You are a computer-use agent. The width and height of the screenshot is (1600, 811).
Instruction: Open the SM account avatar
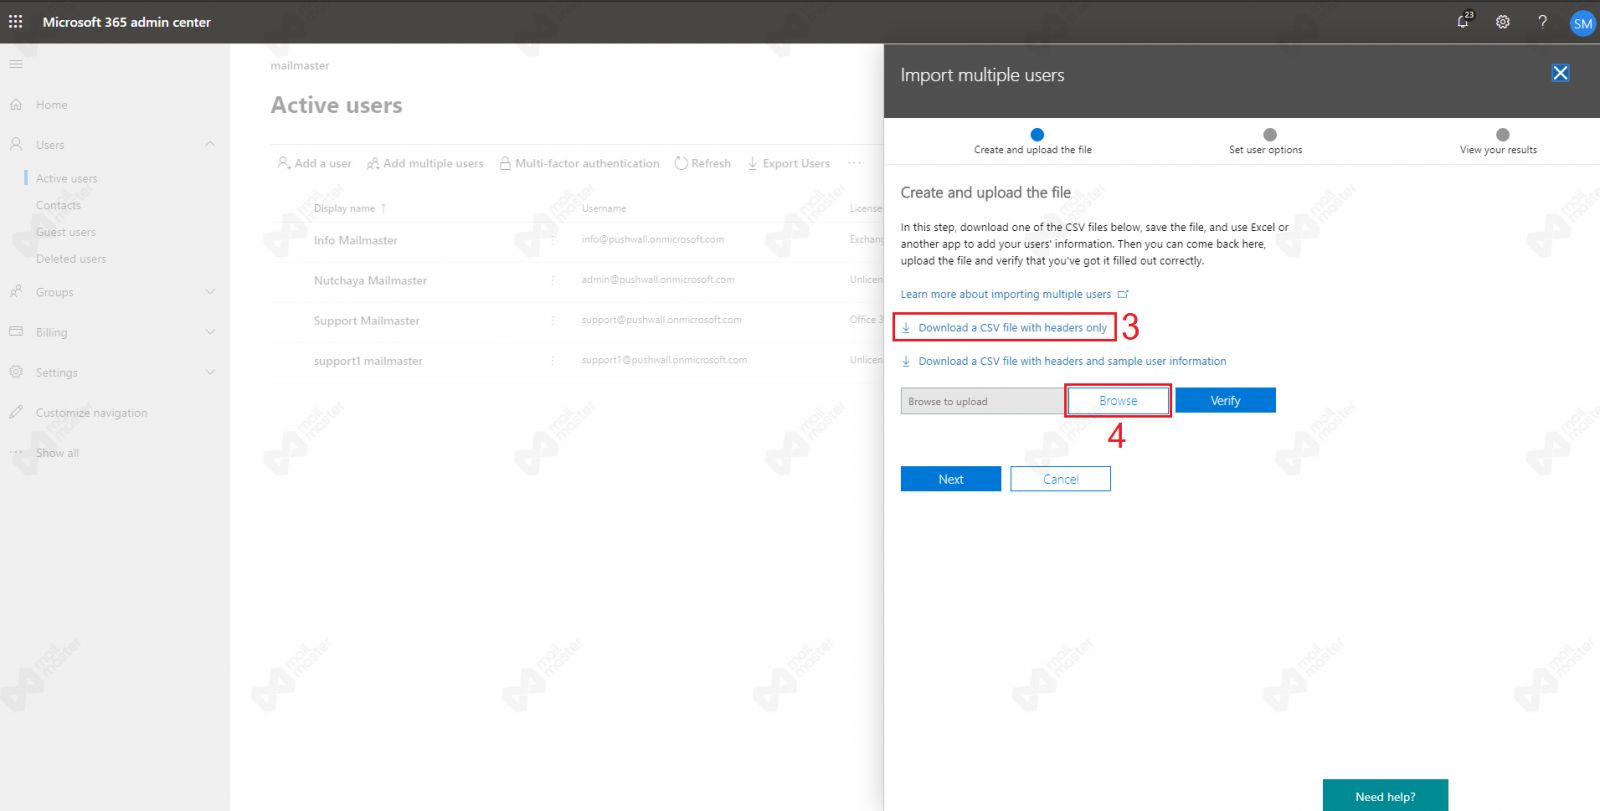1582,22
